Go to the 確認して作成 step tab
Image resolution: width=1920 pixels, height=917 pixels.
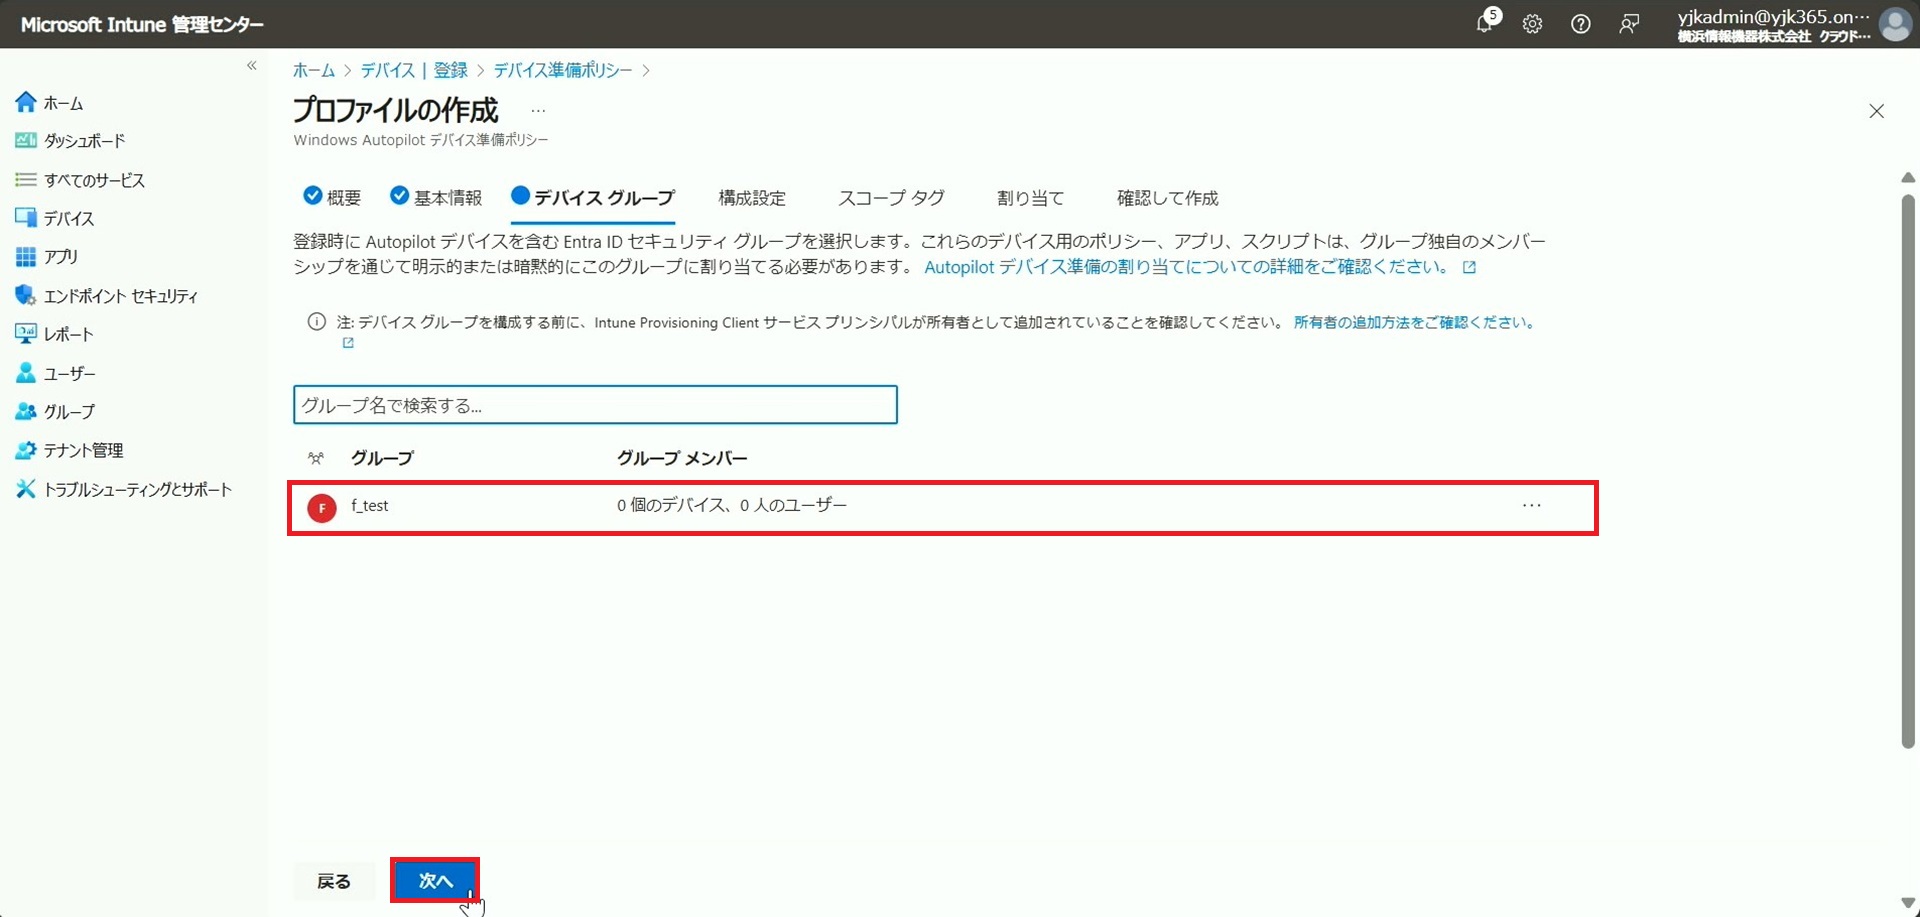pos(1167,198)
